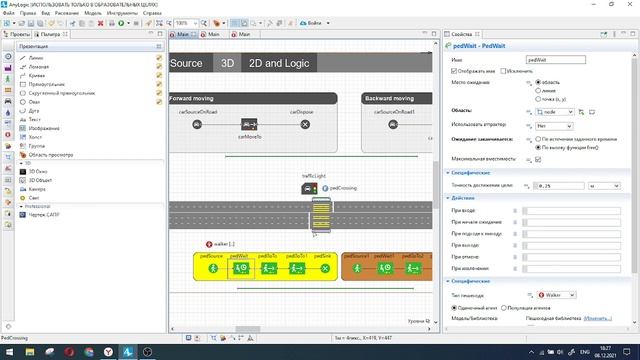Select the carMoveTo block on the canvas
The height and width of the screenshot is (360, 640).
pos(249,124)
